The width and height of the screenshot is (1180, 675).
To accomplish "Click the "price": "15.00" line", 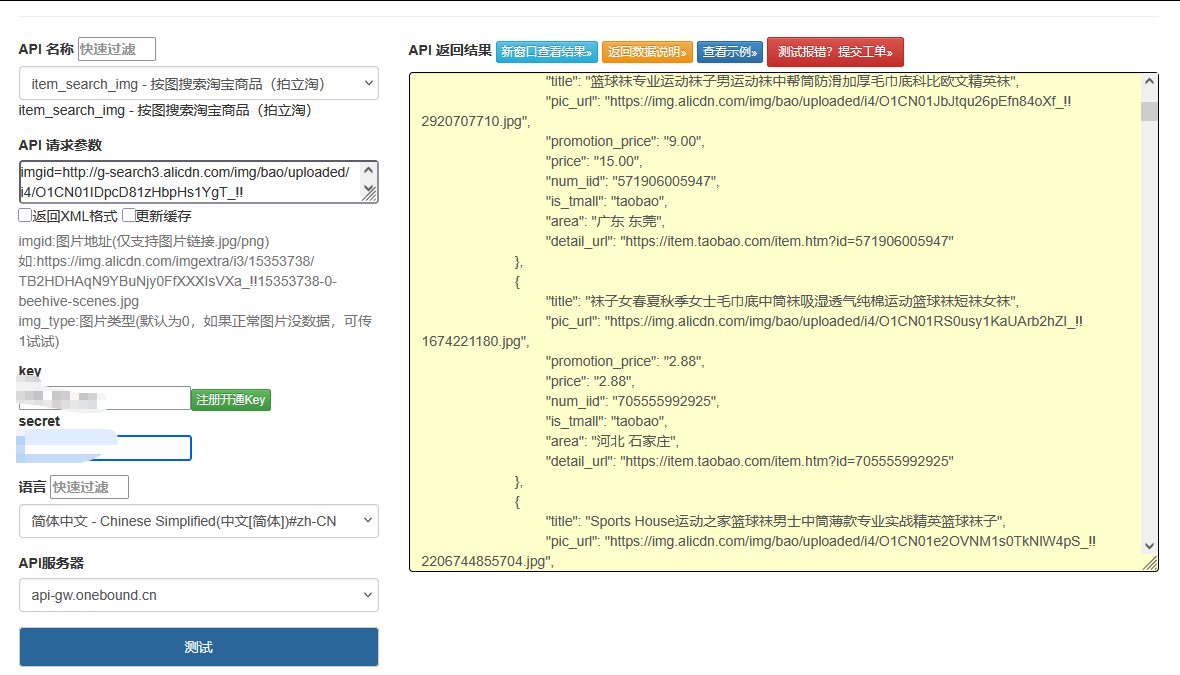I will pos(594,161).
